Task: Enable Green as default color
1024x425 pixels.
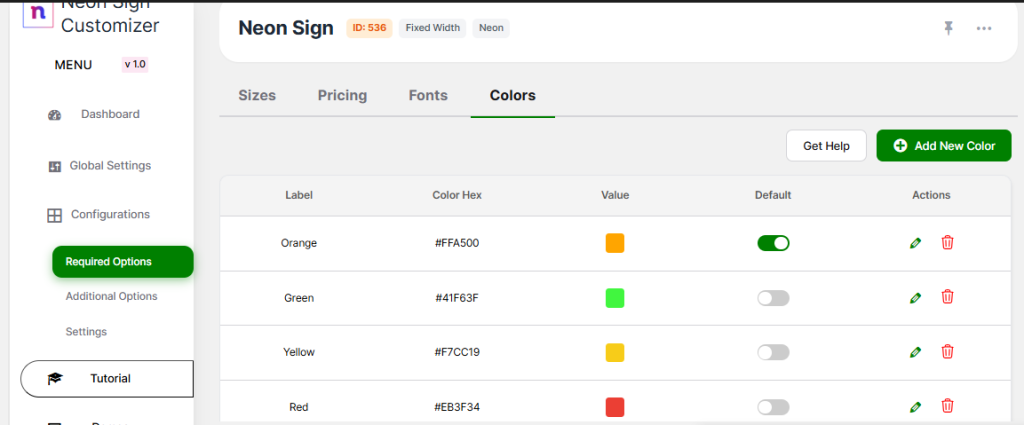Action: [x=773, y=298]
